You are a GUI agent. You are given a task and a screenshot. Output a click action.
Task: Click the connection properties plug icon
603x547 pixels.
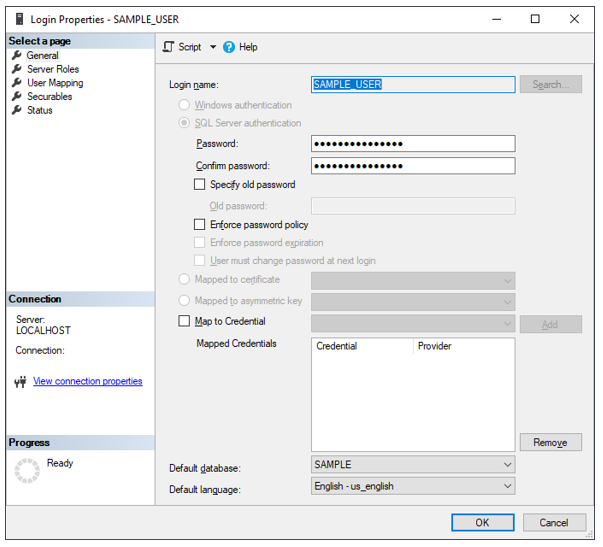click(x=20, y=382)
